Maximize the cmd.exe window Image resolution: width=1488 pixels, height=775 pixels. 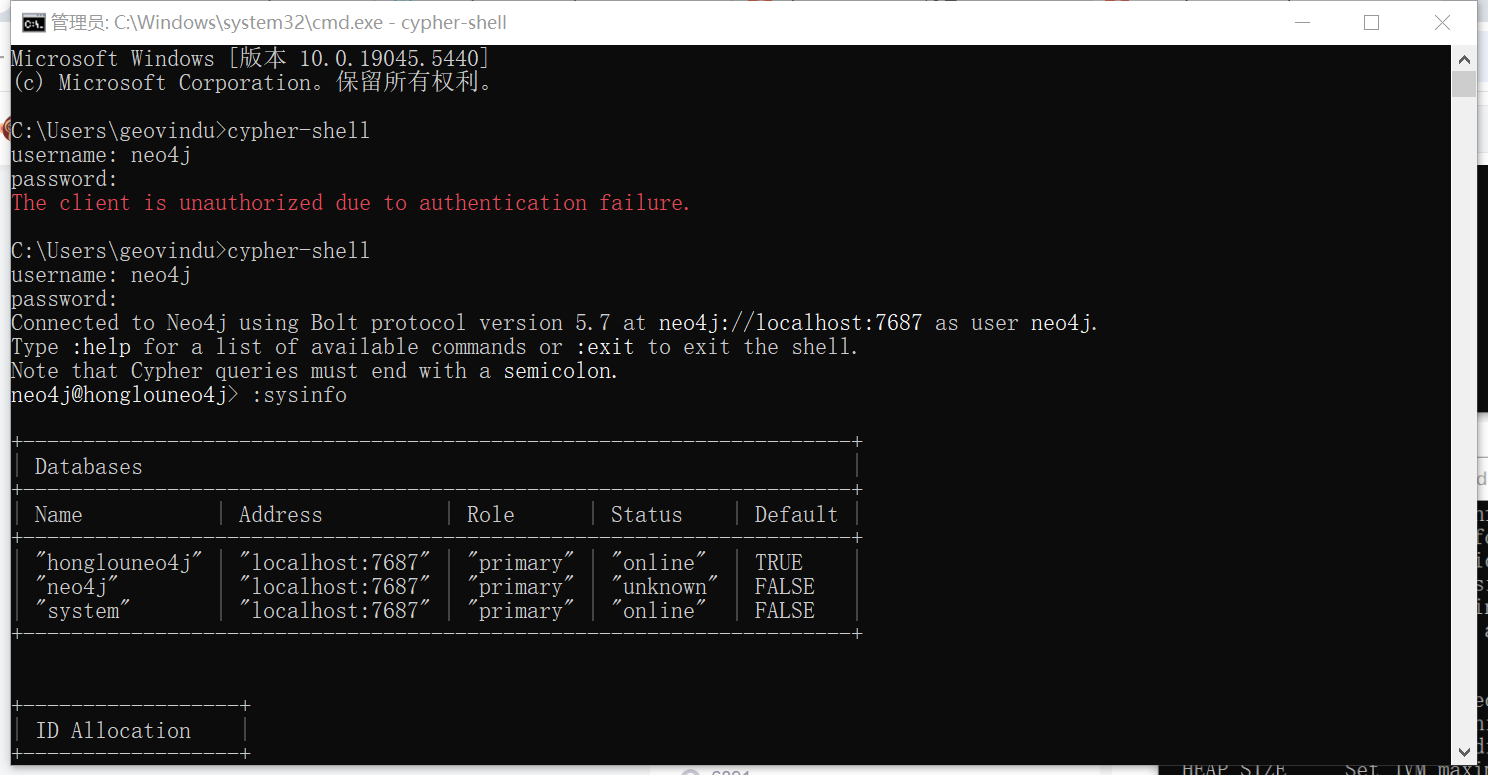coord(1371,22)
